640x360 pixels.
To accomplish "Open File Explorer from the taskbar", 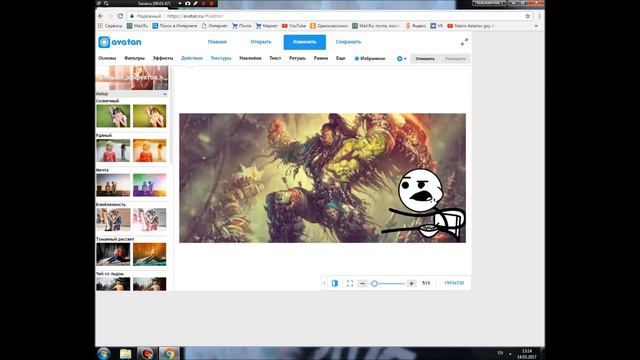I will coord(125,353).
